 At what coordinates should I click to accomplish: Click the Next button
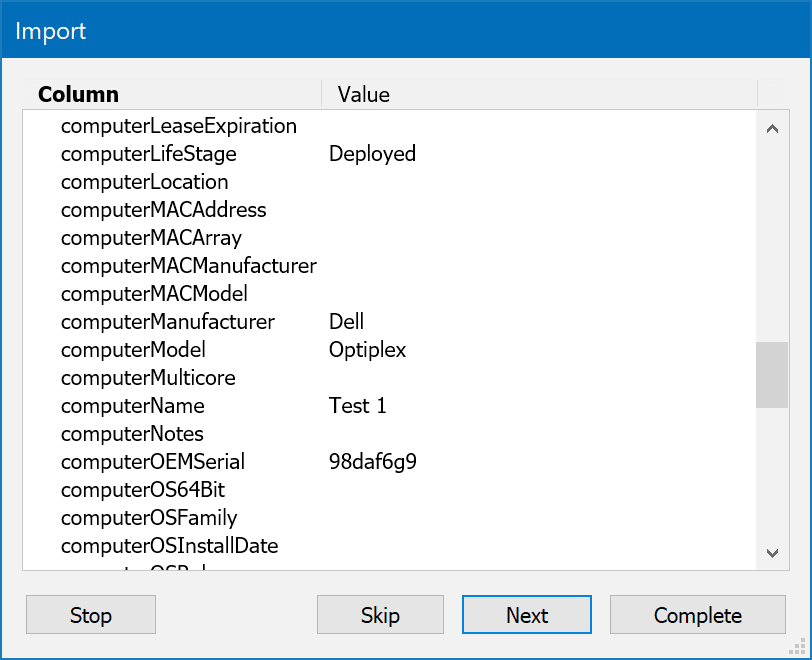[x=526, y=615]
